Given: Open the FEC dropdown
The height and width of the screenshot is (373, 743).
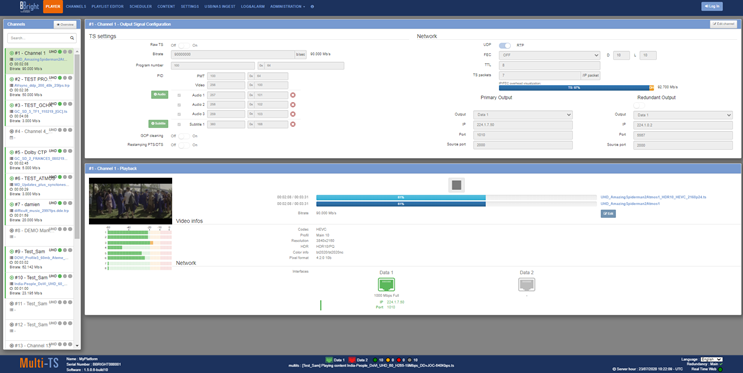Looking at the screenshot, I should [550, 55].
